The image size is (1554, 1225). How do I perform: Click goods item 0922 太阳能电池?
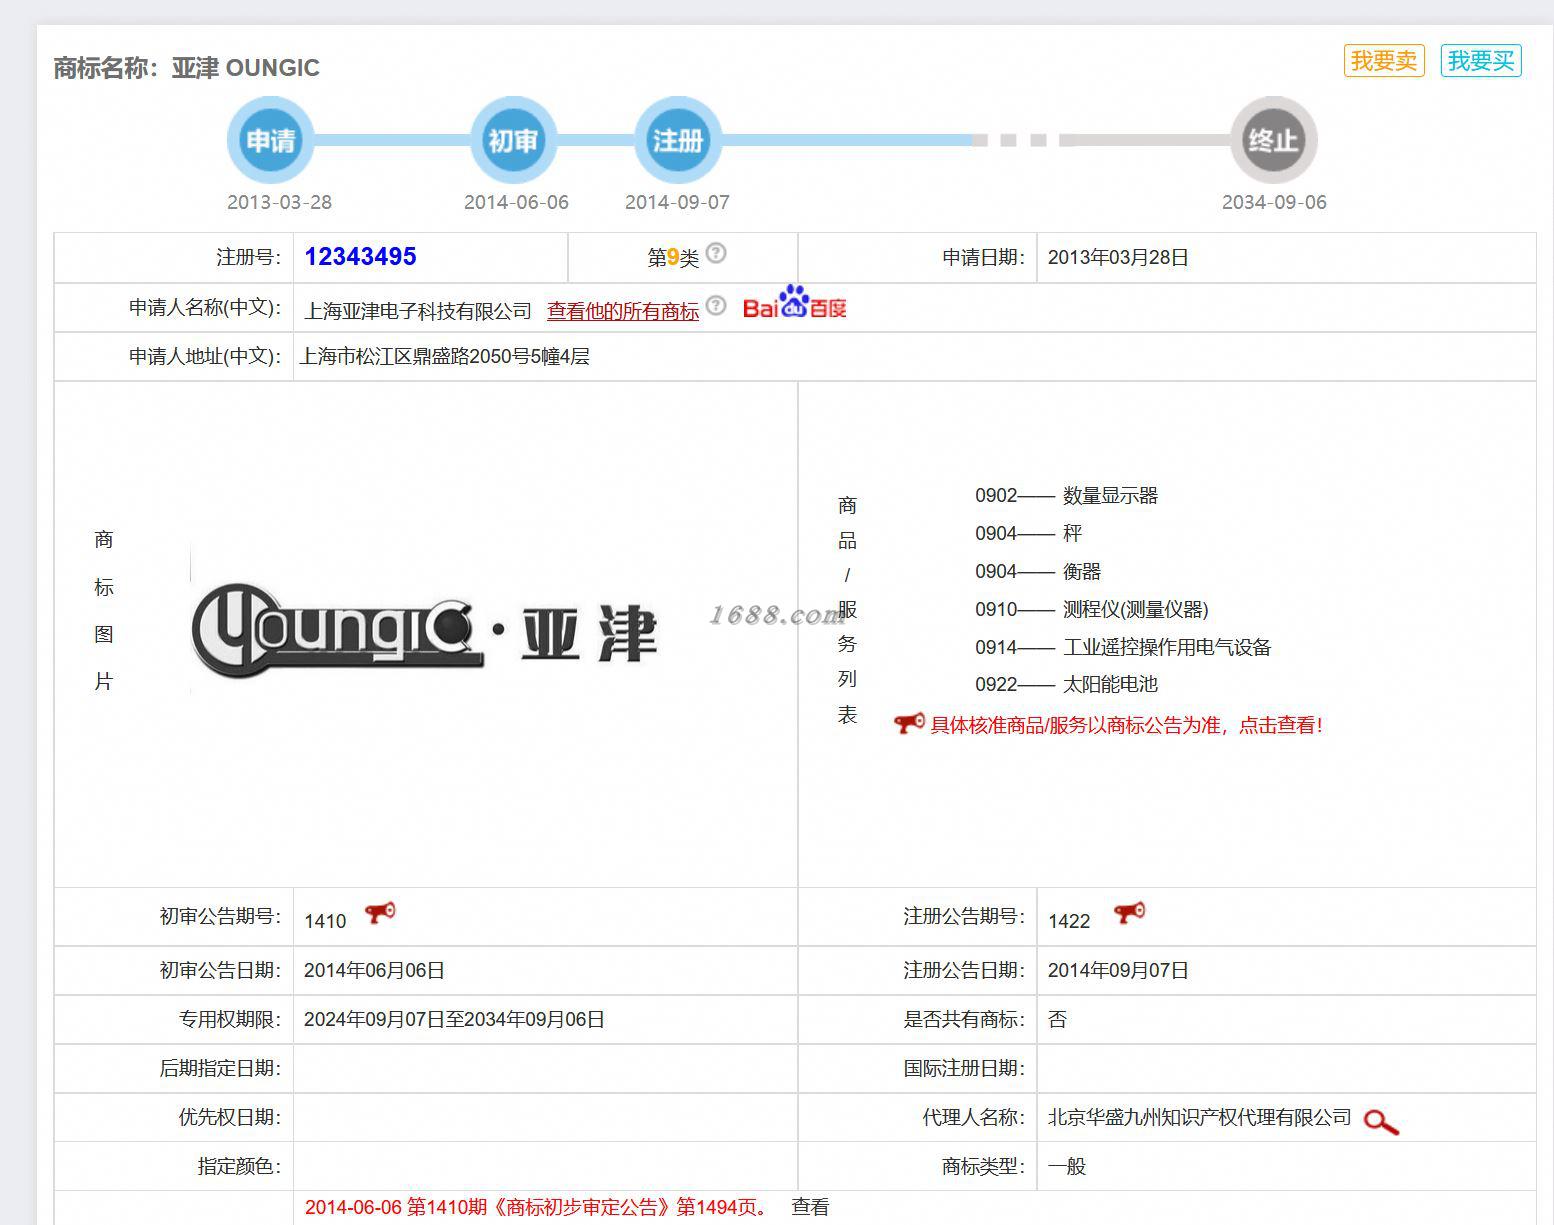point(1066,684)
